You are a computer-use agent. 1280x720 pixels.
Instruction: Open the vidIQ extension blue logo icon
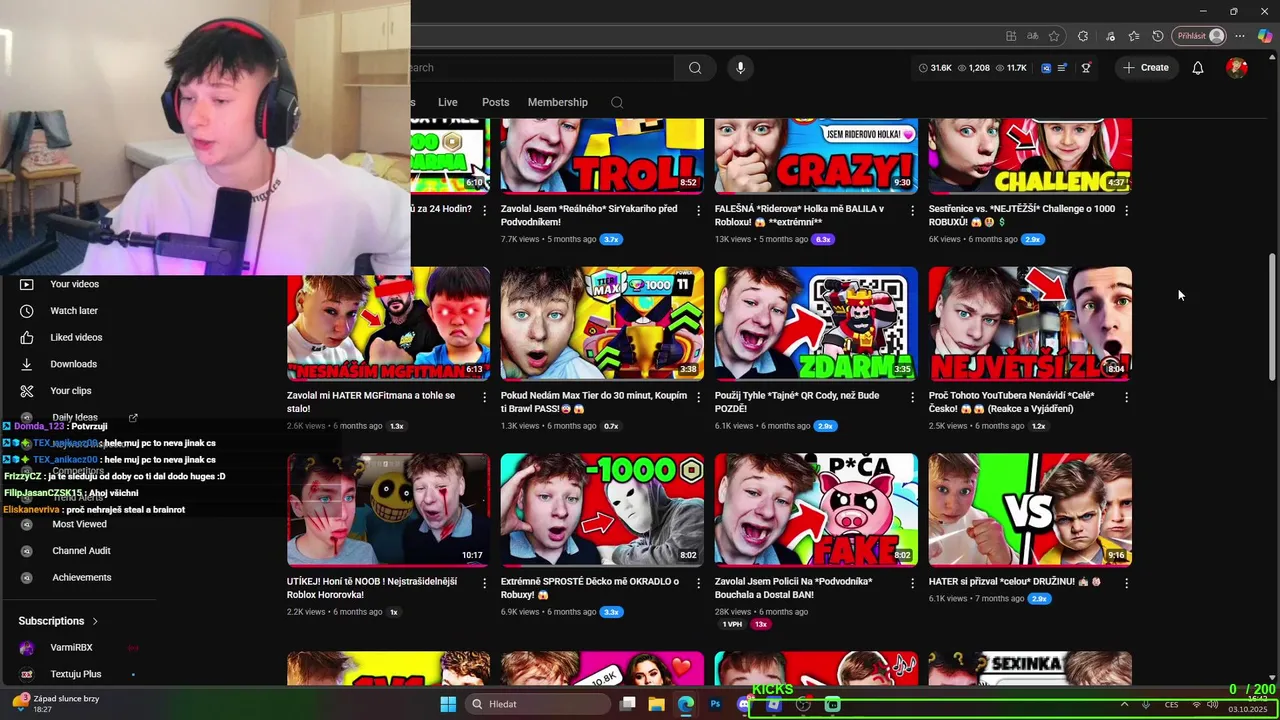click(1046, 68)
